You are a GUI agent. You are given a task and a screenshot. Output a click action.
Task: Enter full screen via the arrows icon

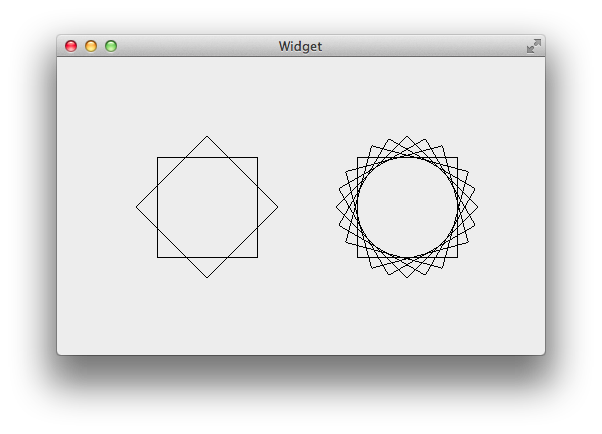pyautogui.click(x=534, y=46)
